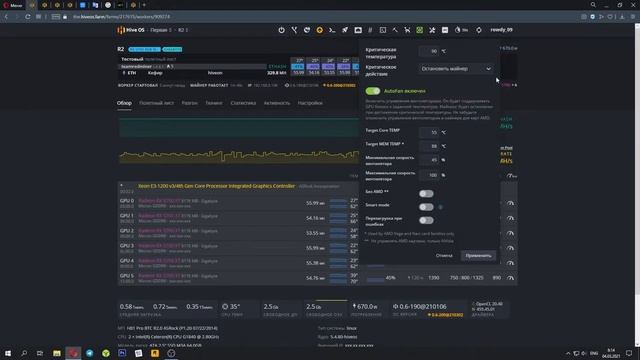Click the crossed wrench and screwdriver tools icon
The image size is (640, 360).
click(432, 30)
